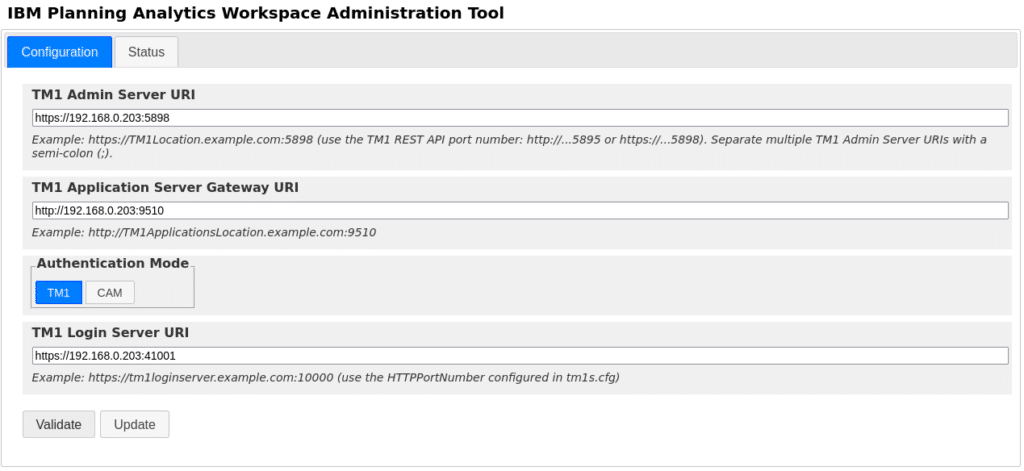Select TM1 authentication mode
The width and height of the screenshot is (1024, 471).
(x=59, y=293)
